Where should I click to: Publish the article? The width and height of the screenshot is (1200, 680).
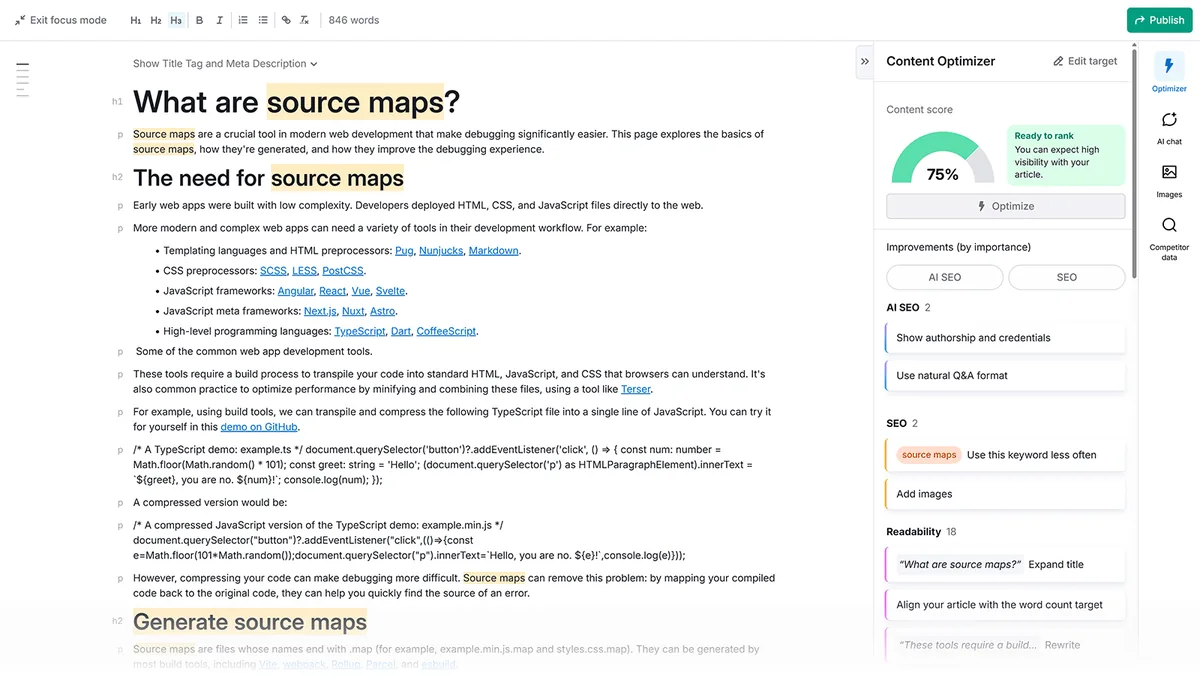1159,20
